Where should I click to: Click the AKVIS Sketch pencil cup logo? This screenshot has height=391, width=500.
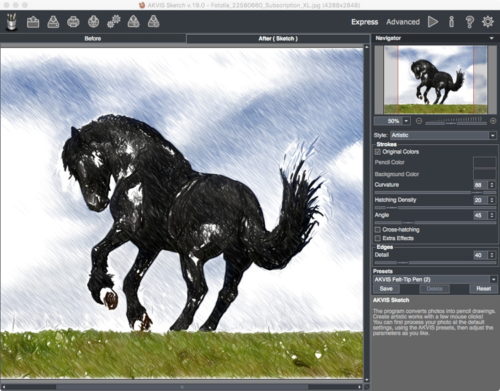pos(12,22)
